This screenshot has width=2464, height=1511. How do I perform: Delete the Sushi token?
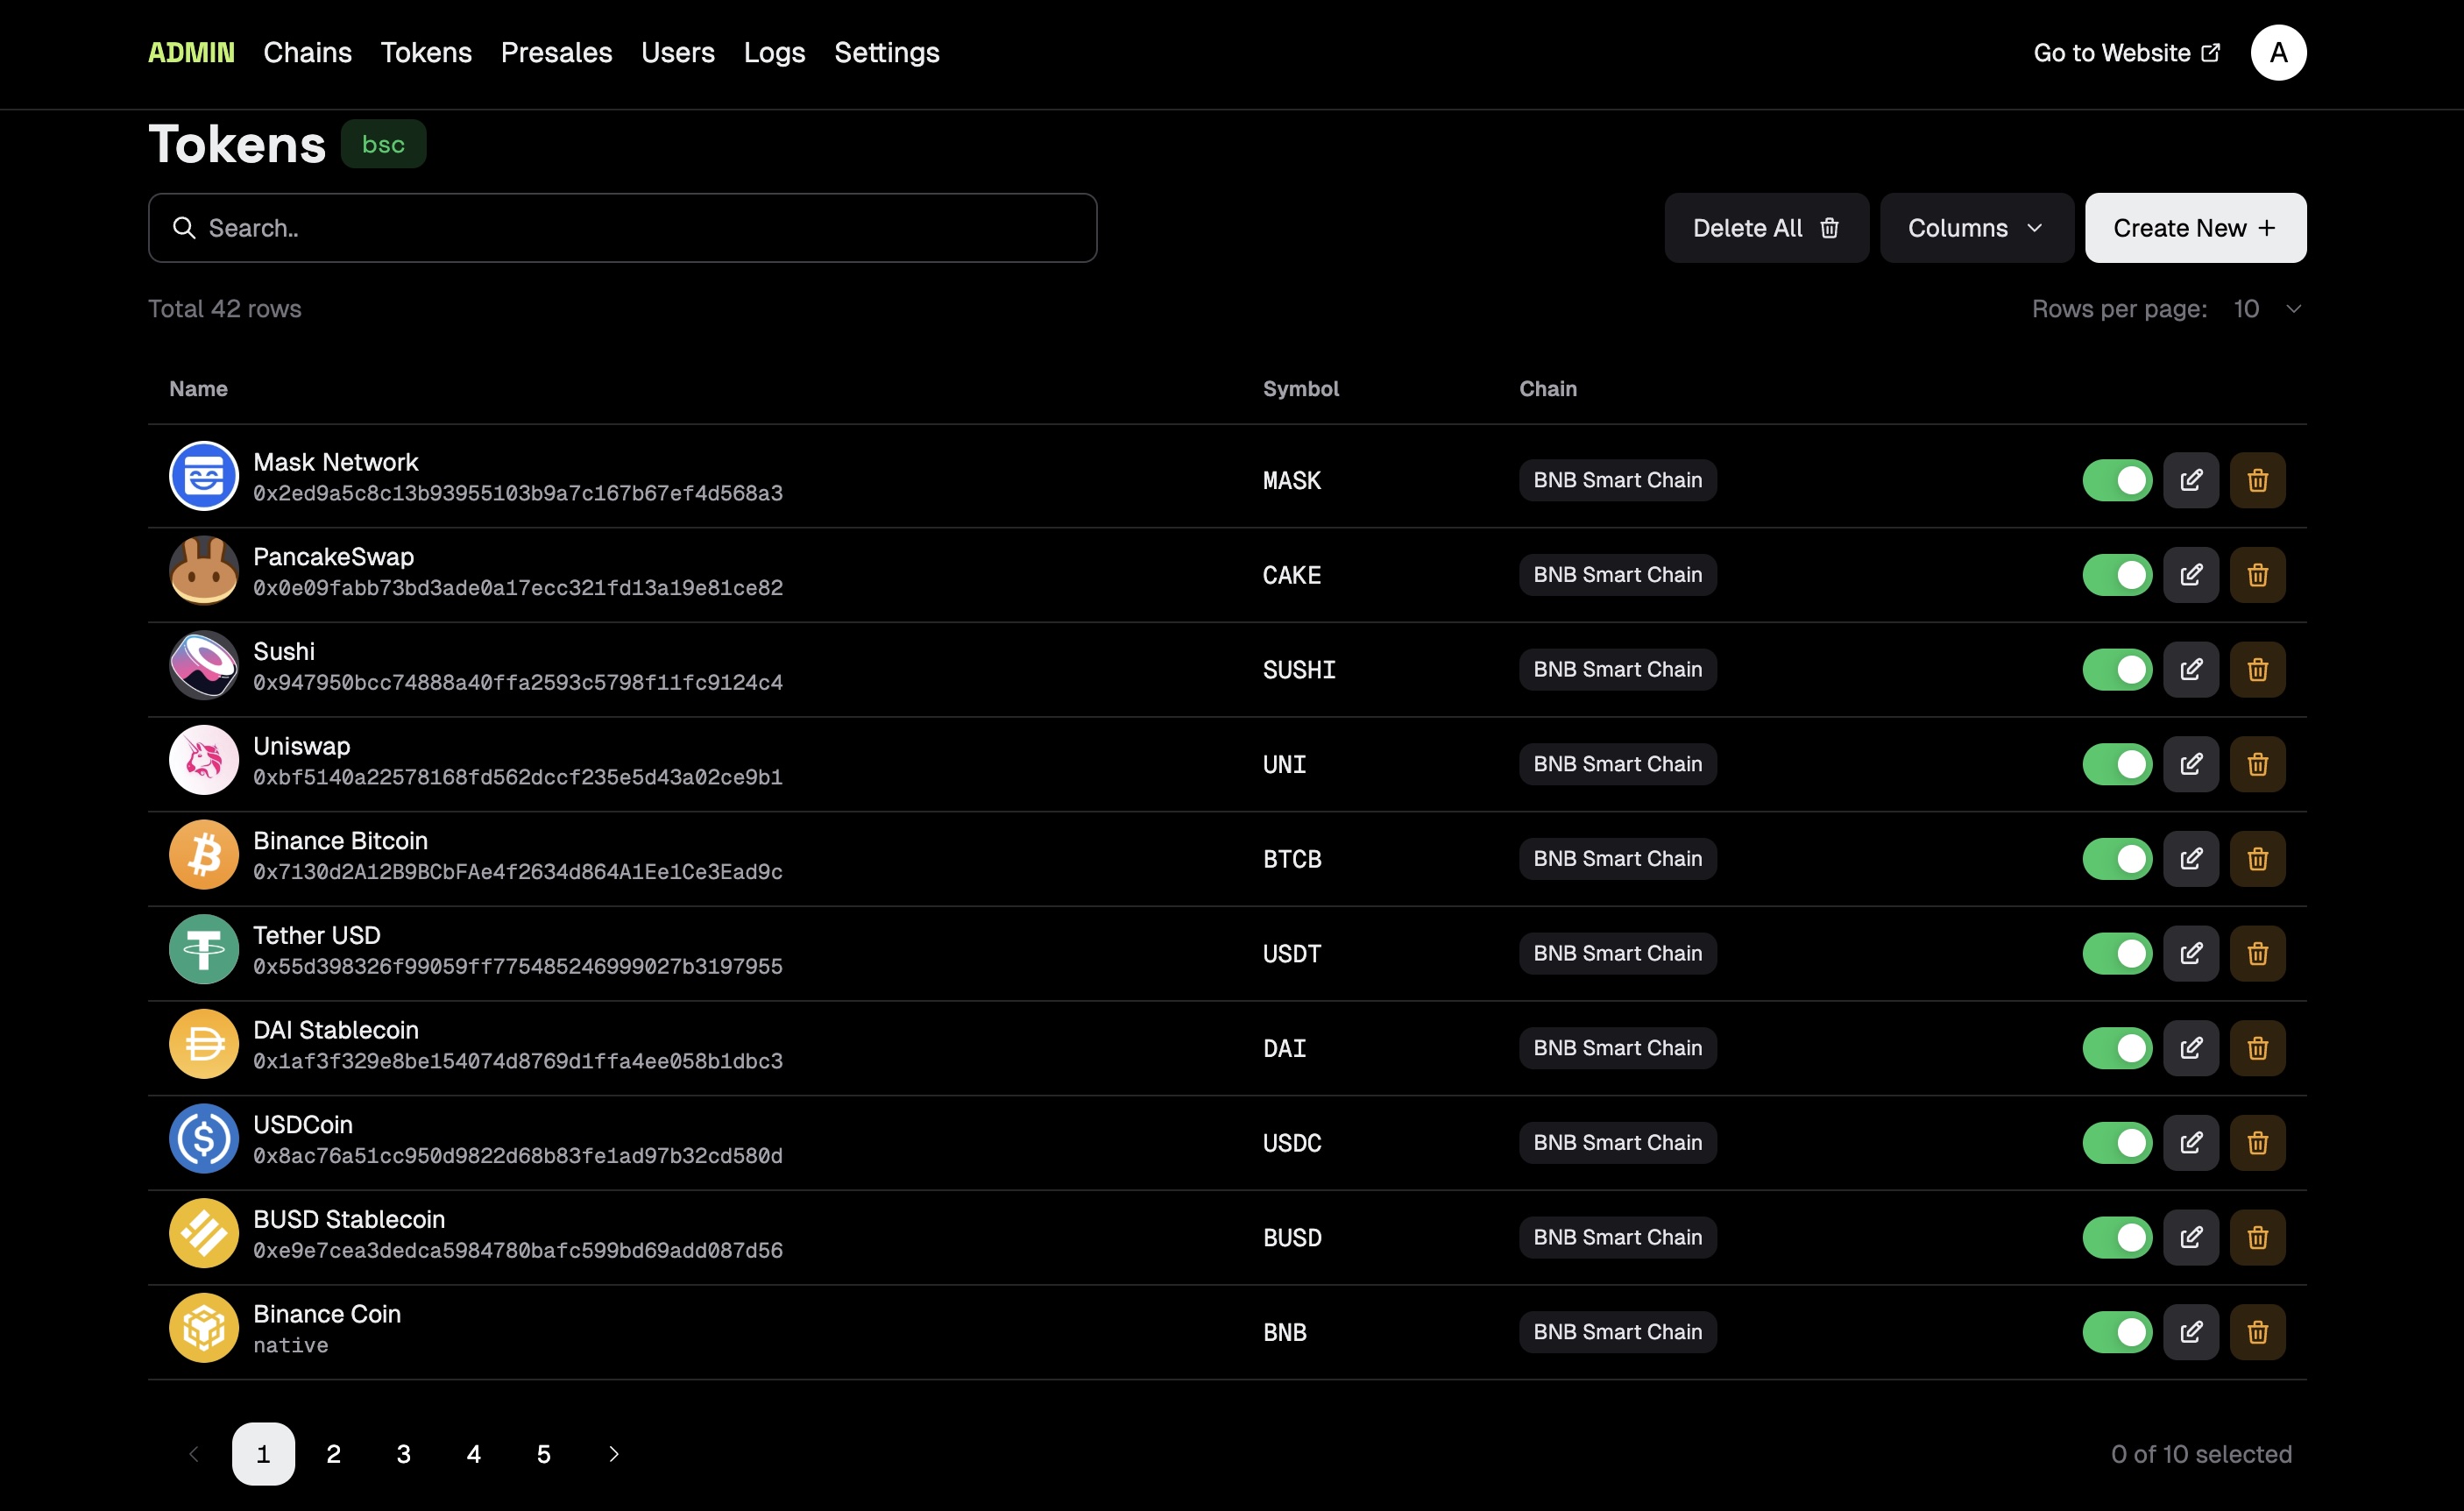(2257, 669)
